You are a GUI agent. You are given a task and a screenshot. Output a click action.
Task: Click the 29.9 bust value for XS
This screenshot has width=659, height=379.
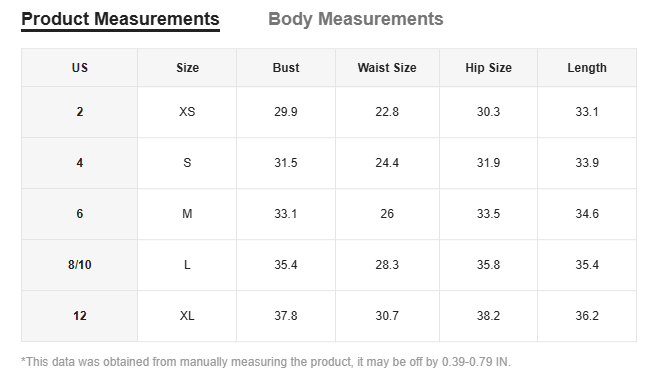tap(286, 112)
